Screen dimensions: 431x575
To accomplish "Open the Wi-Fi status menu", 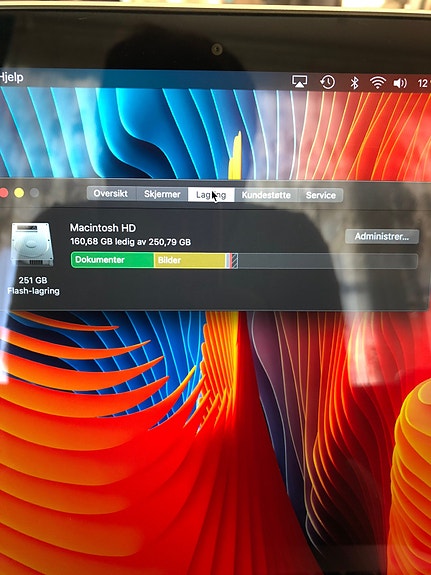I will (x=378, y=83).
